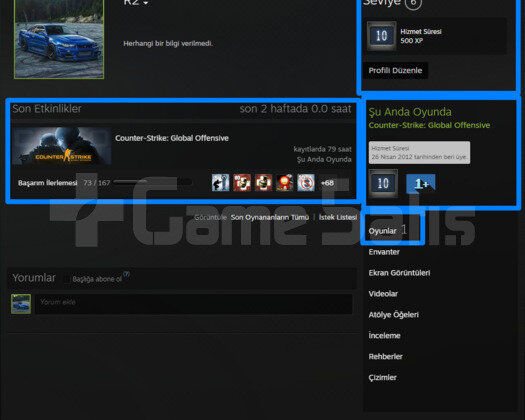Click the blue 1+ game collector badge
Image resolution: width=525 pixels, height=420 pixels.
(421, 184)
